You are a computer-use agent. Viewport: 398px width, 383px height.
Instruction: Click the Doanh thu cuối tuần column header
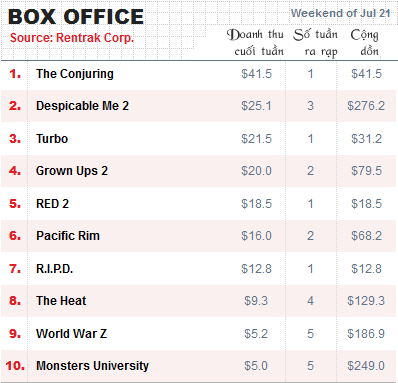pos(255,43)
